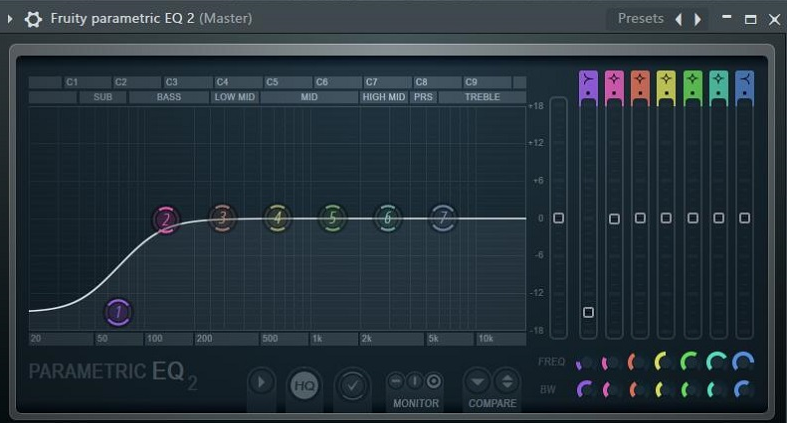Click purple band 1 FREQ knob

click(585, 363)
